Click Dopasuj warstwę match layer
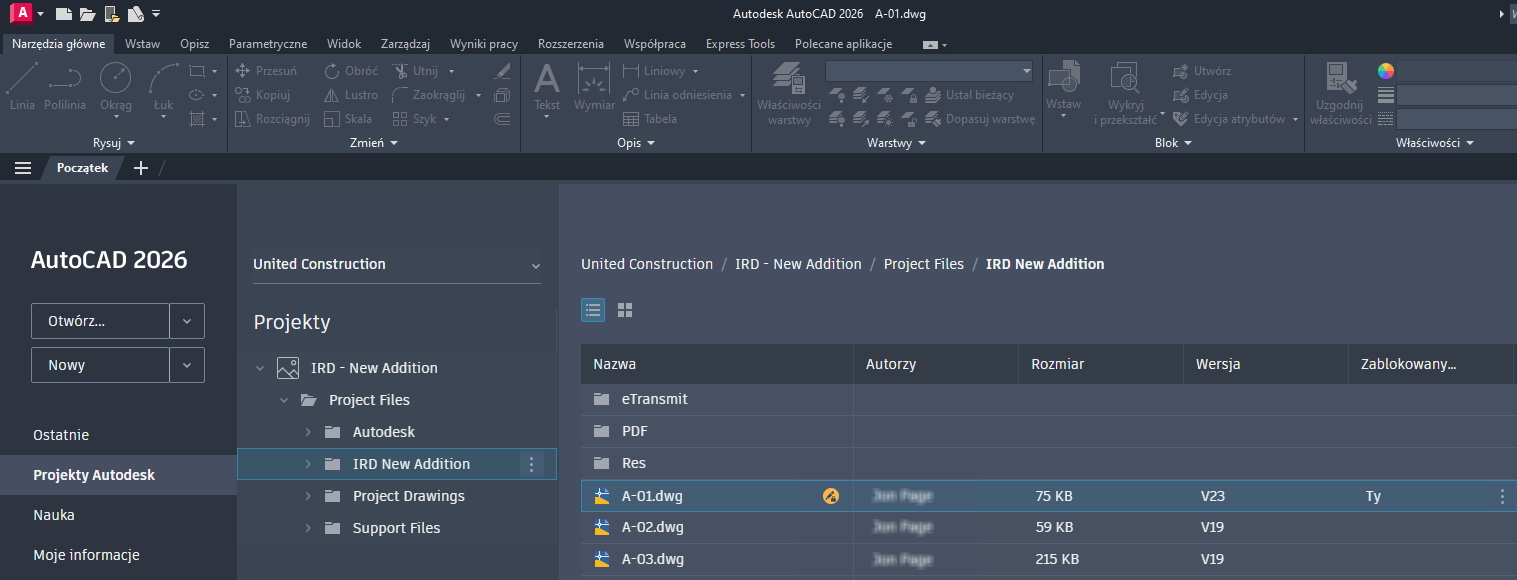The image size is (1517, 580). (x=979, y=119)
